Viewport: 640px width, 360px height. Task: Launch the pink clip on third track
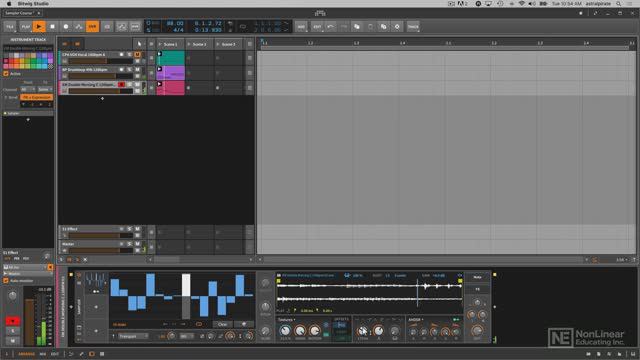(x=160, y=84)
